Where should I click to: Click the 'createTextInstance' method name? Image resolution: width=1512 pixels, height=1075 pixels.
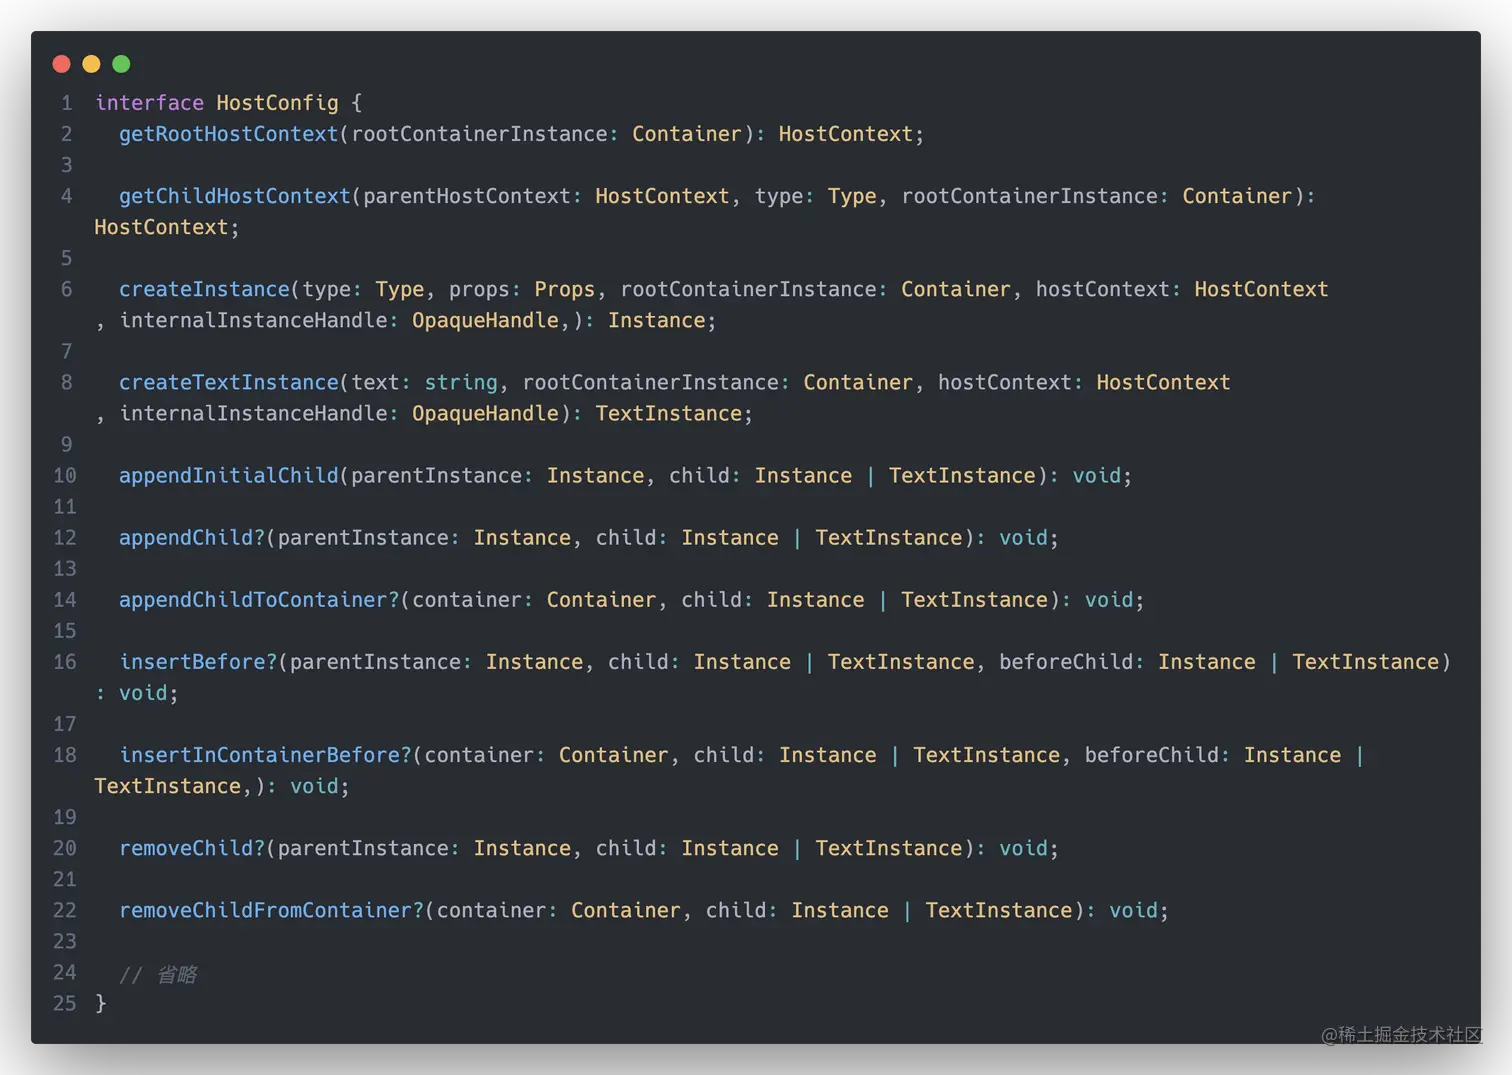click(229, 382)
